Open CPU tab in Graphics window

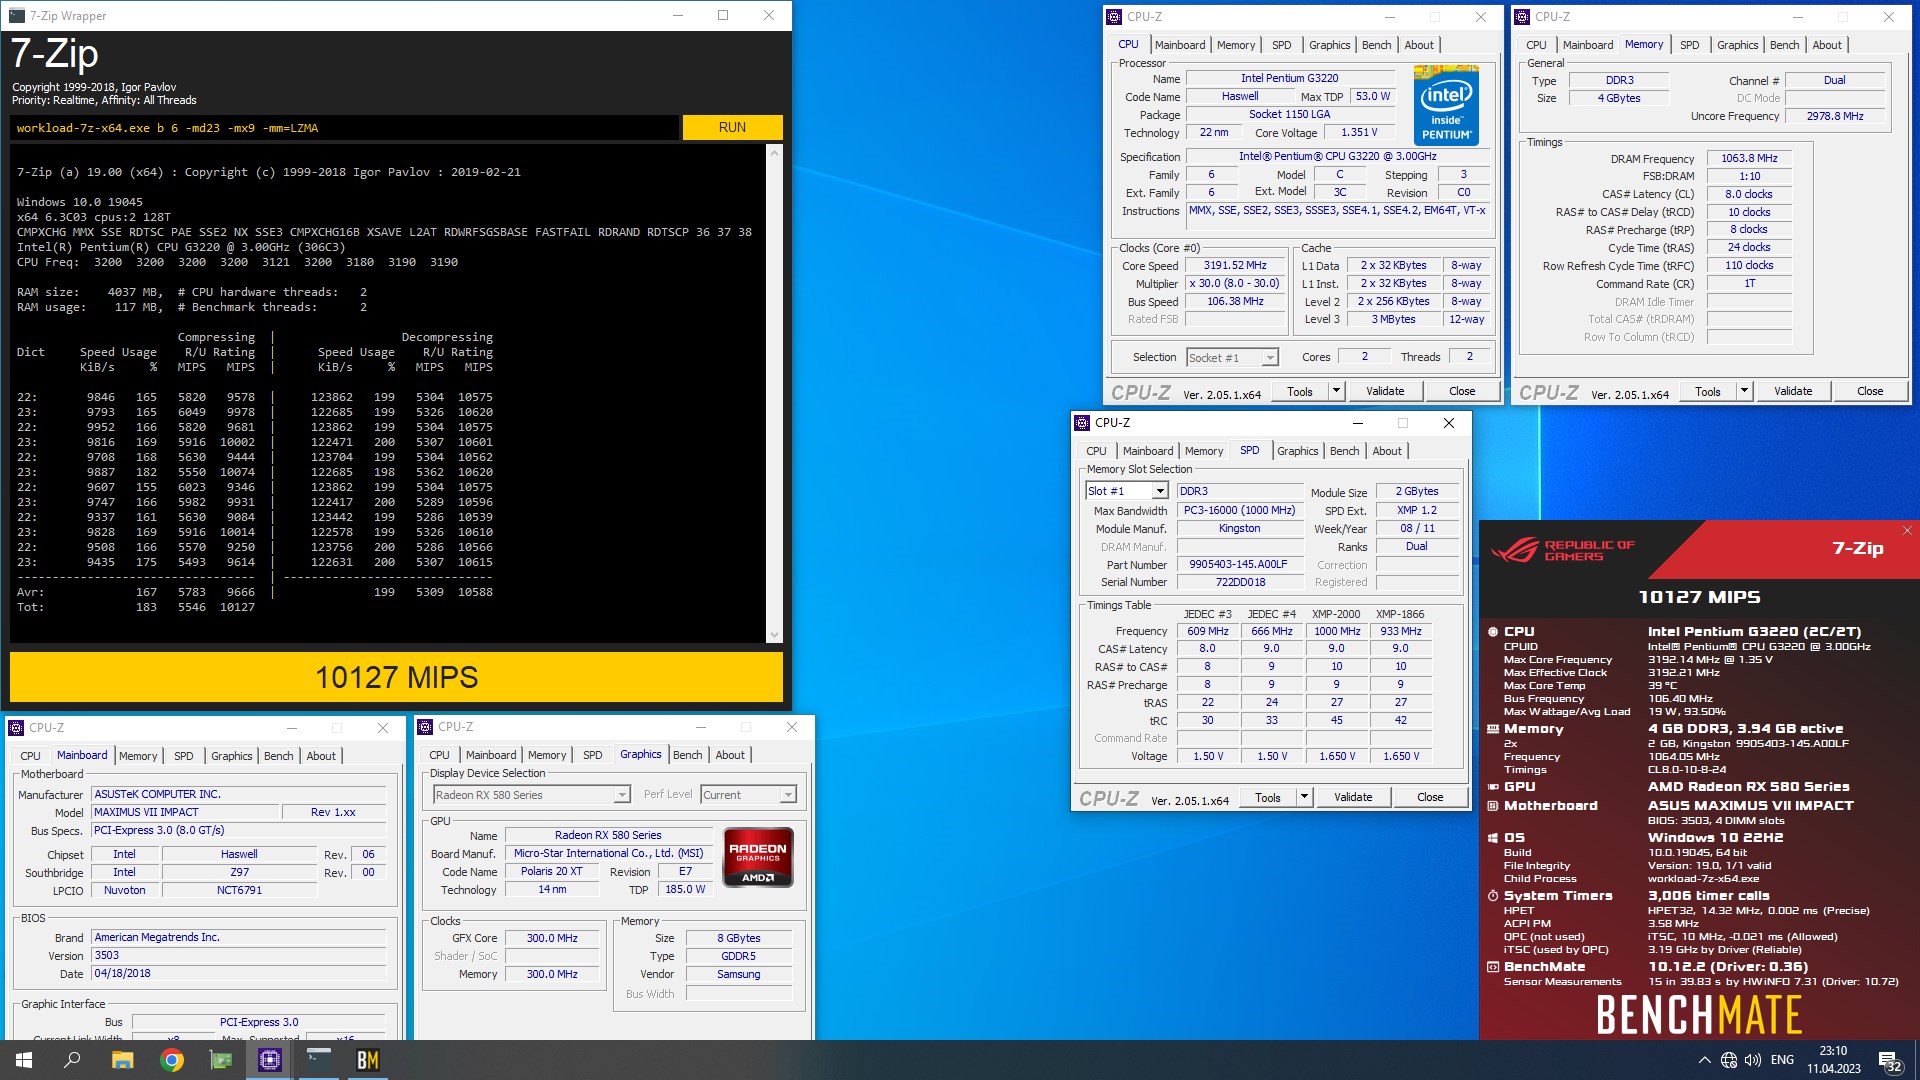coord(439,755)
